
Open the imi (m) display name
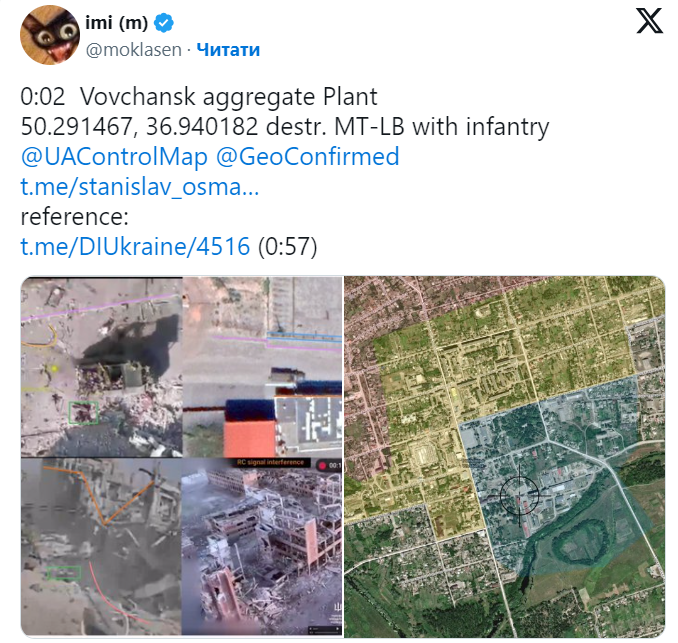tap(116, 22)
